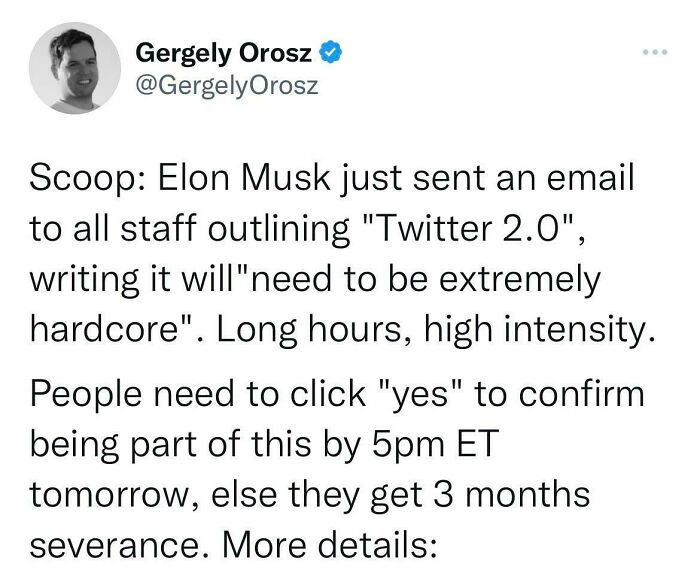Open the @GergelyOrosz handle link

tap(226, 85)
